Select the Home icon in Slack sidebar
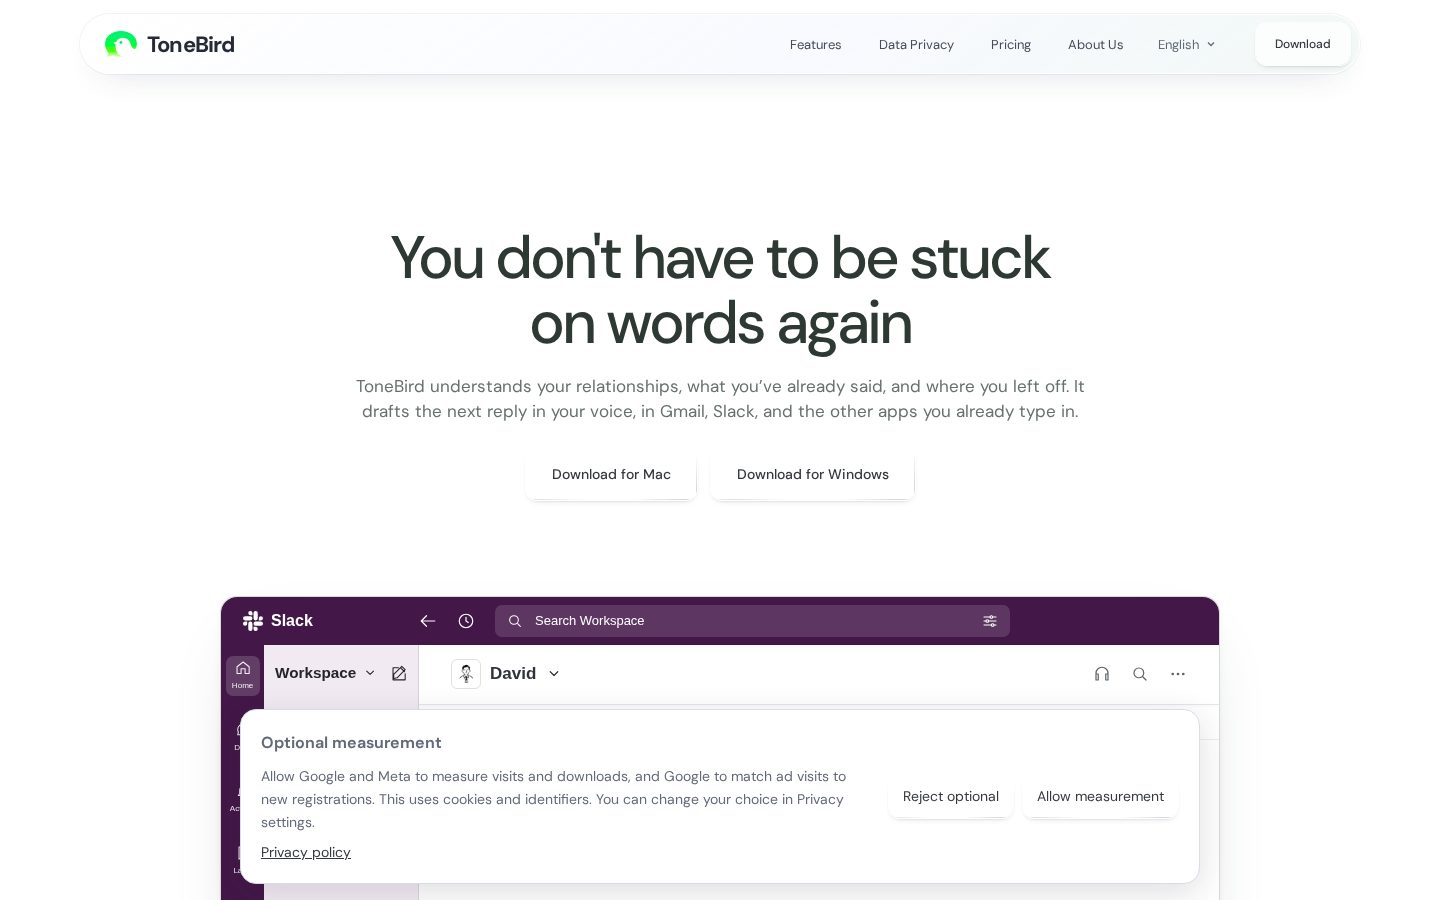 click(243, 675)
